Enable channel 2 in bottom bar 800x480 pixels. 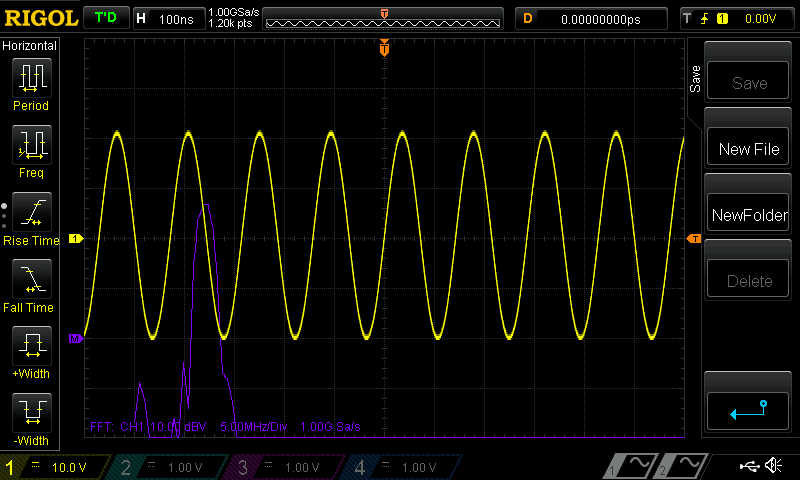[170, 467]
